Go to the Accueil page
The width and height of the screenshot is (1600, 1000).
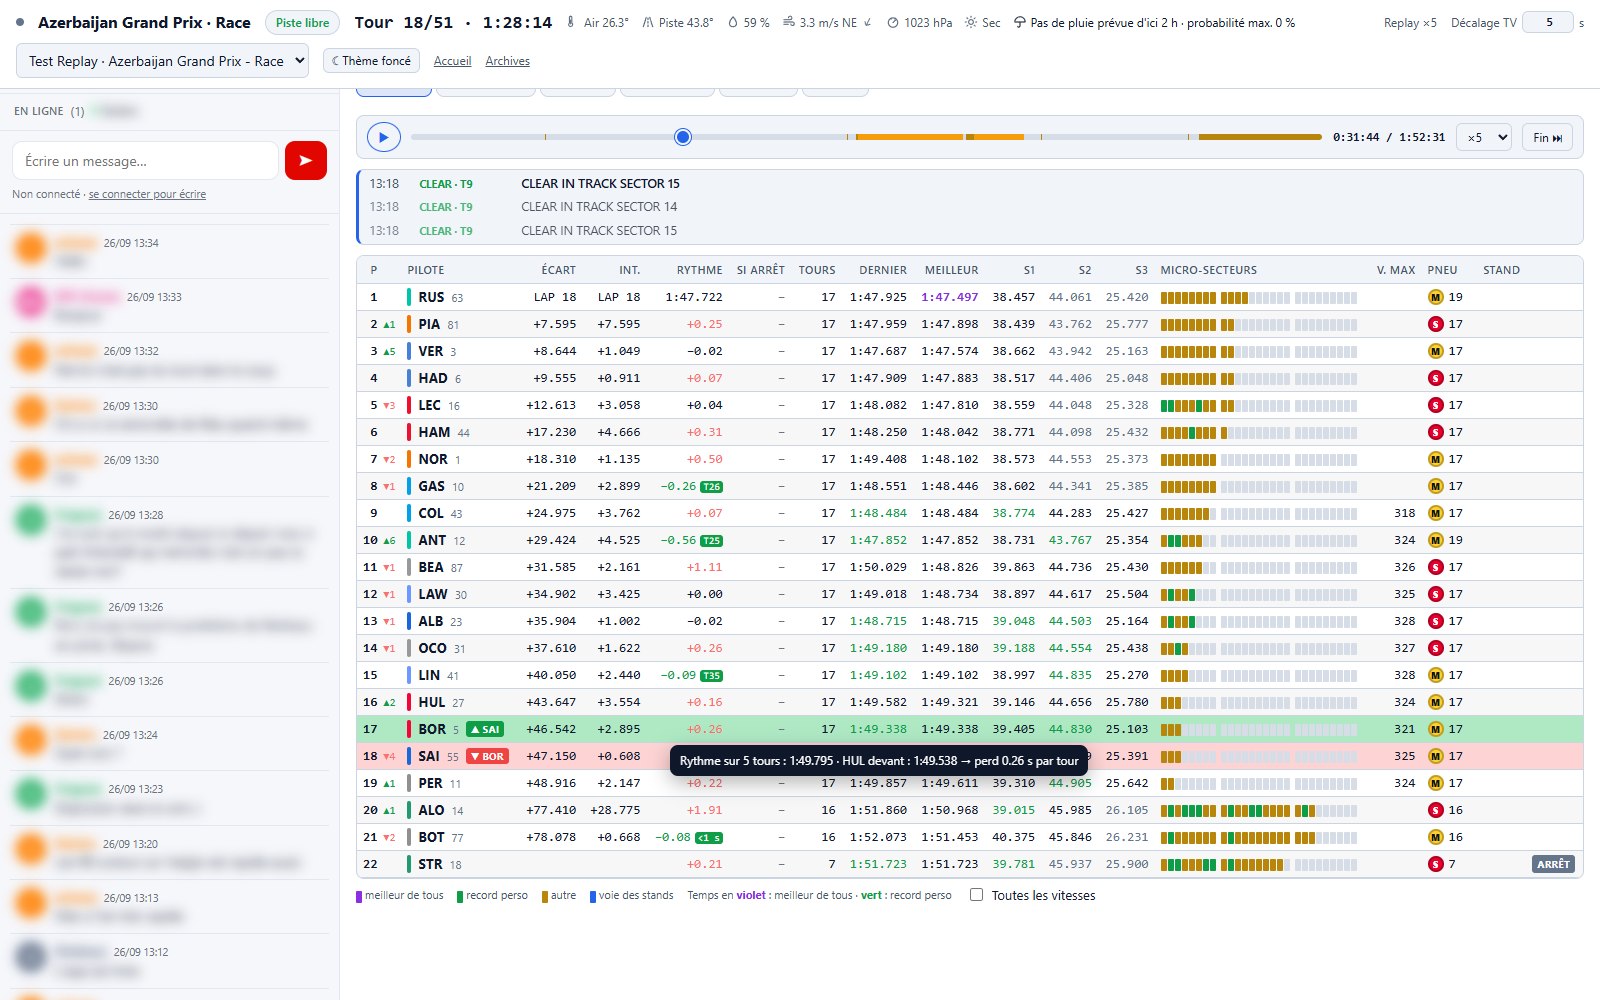(452, 61)
